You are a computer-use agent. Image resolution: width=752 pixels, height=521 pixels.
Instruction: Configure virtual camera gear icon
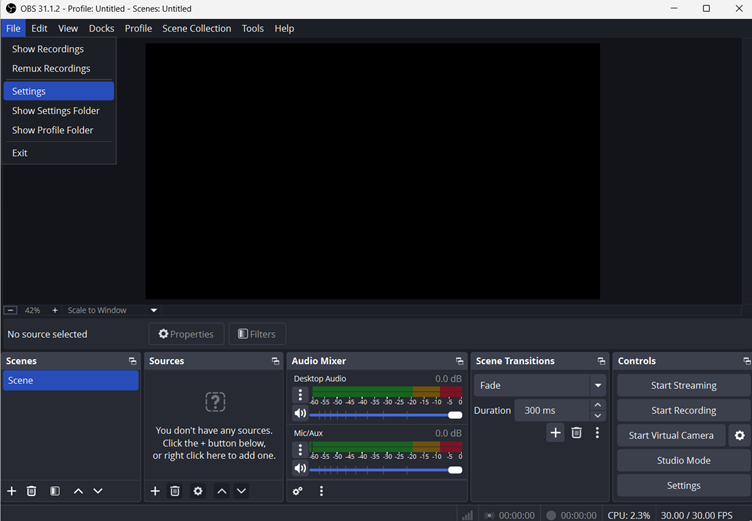(x=740, y=435)
